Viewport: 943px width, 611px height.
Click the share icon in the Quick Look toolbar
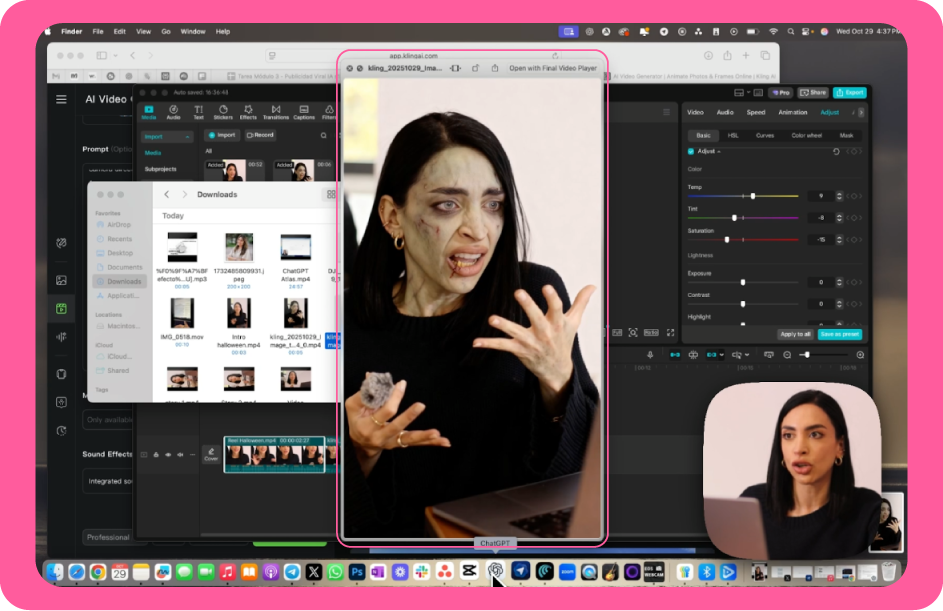495,68
